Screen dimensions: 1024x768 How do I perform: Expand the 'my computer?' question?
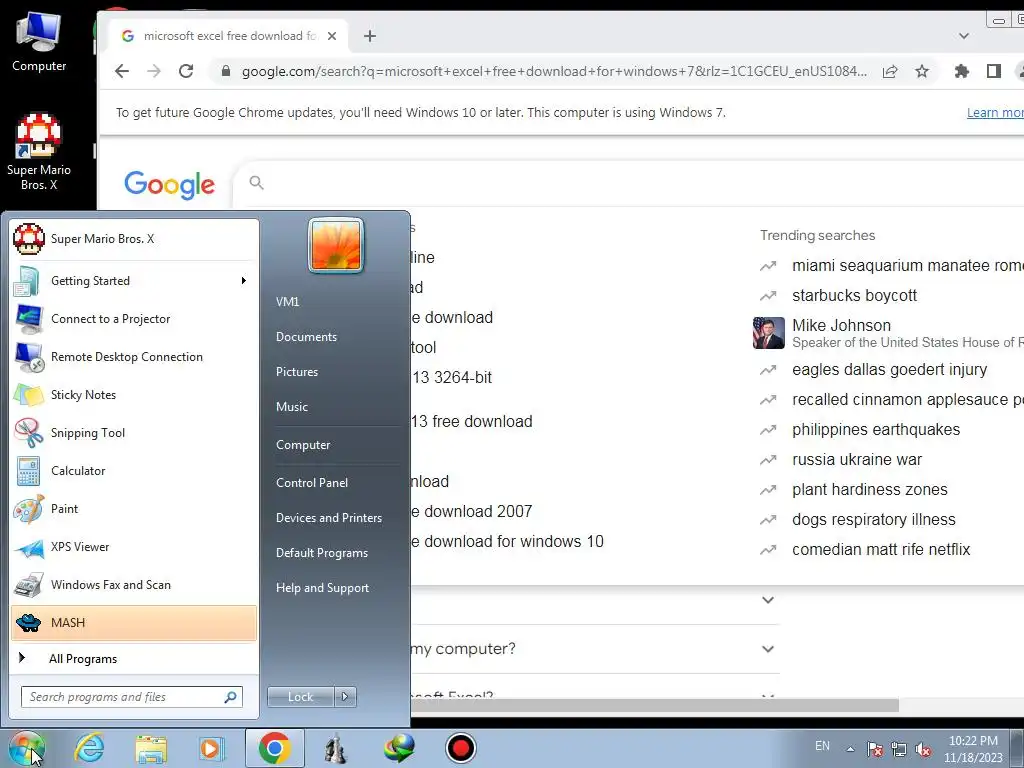click(768, 649)
